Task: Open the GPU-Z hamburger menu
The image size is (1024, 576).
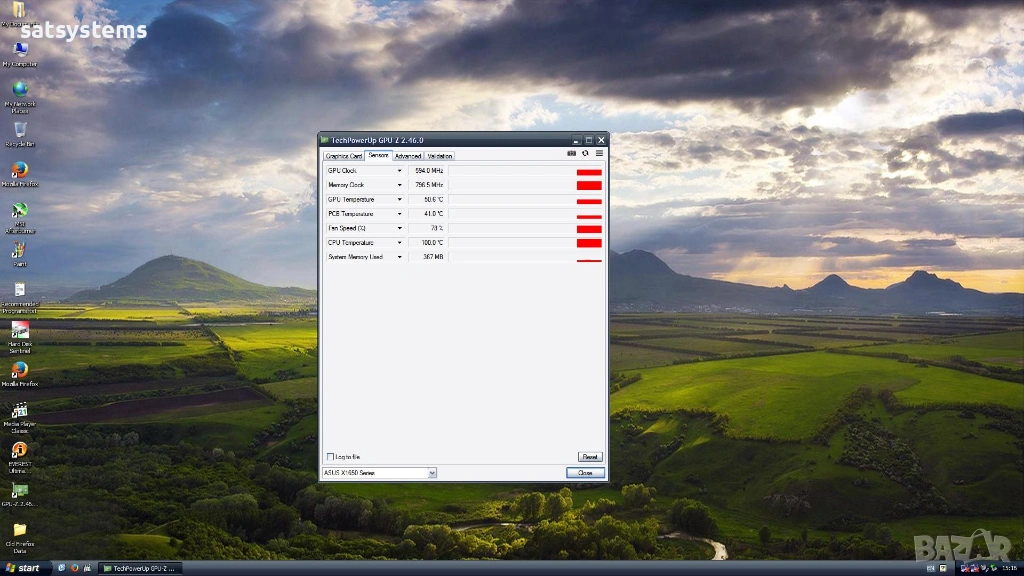Action: pyautogui.click(x=600, y=154)
